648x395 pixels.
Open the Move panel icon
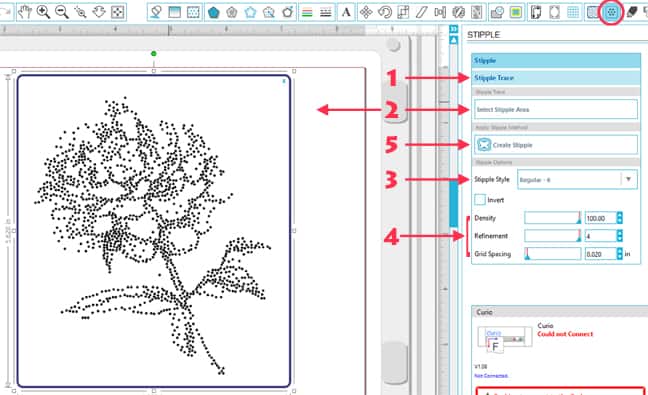point(366,12)
